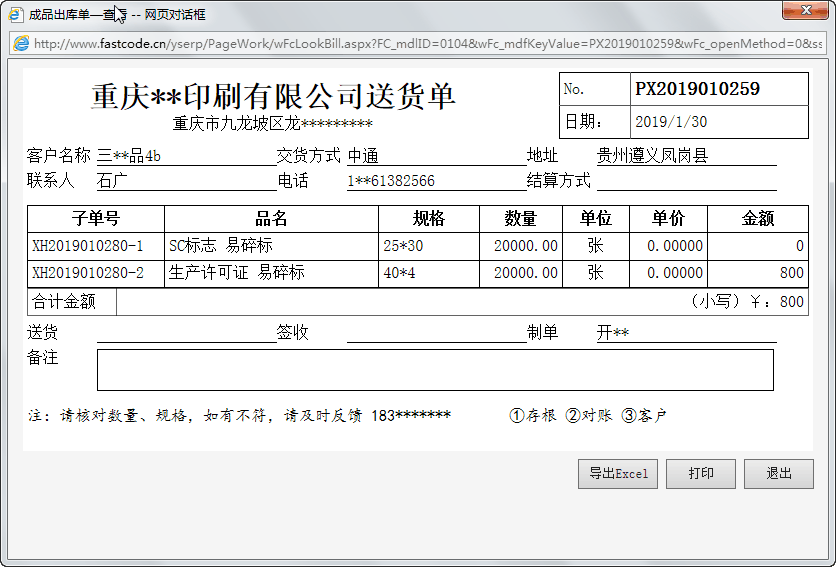
Task: Click the ②对账 copy label
Action: point(589,416)
